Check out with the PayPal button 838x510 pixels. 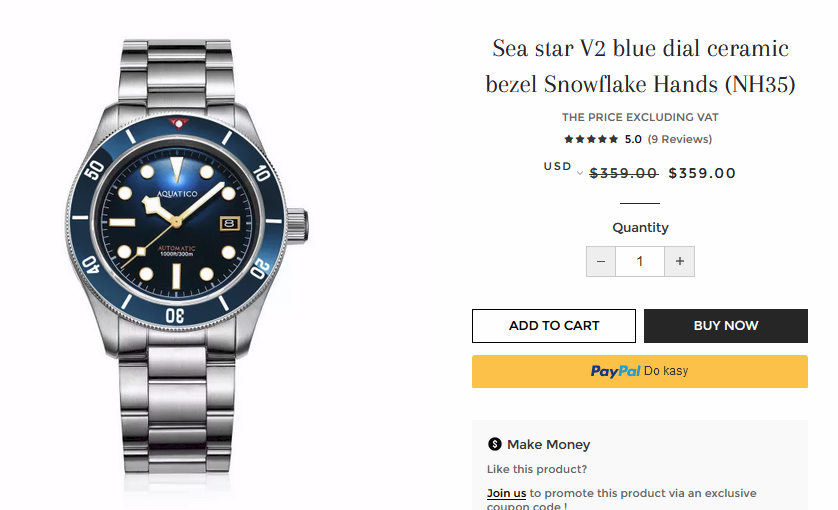639,371
